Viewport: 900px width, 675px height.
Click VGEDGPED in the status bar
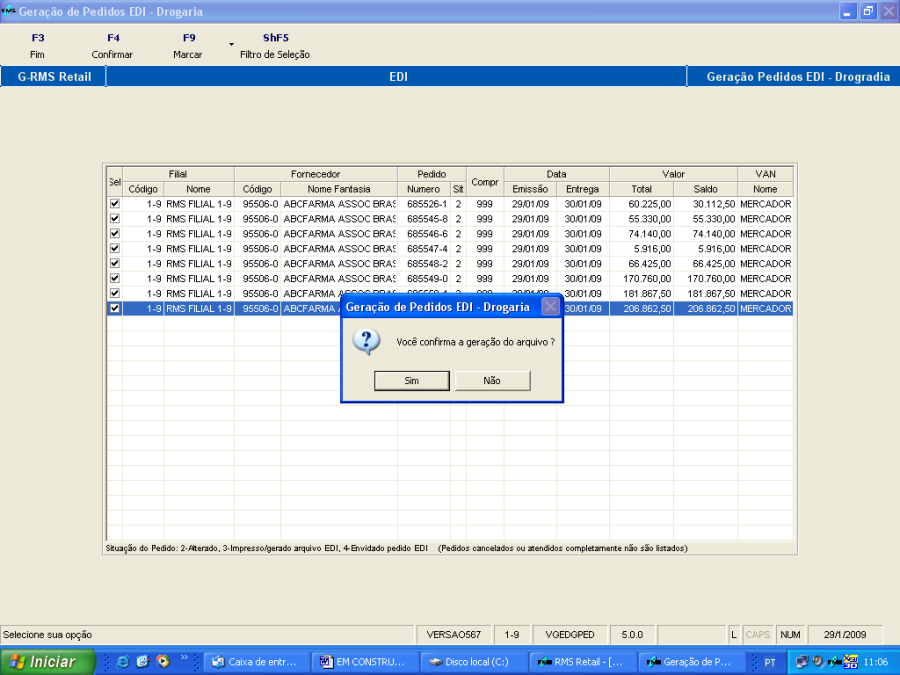point(570,634)
